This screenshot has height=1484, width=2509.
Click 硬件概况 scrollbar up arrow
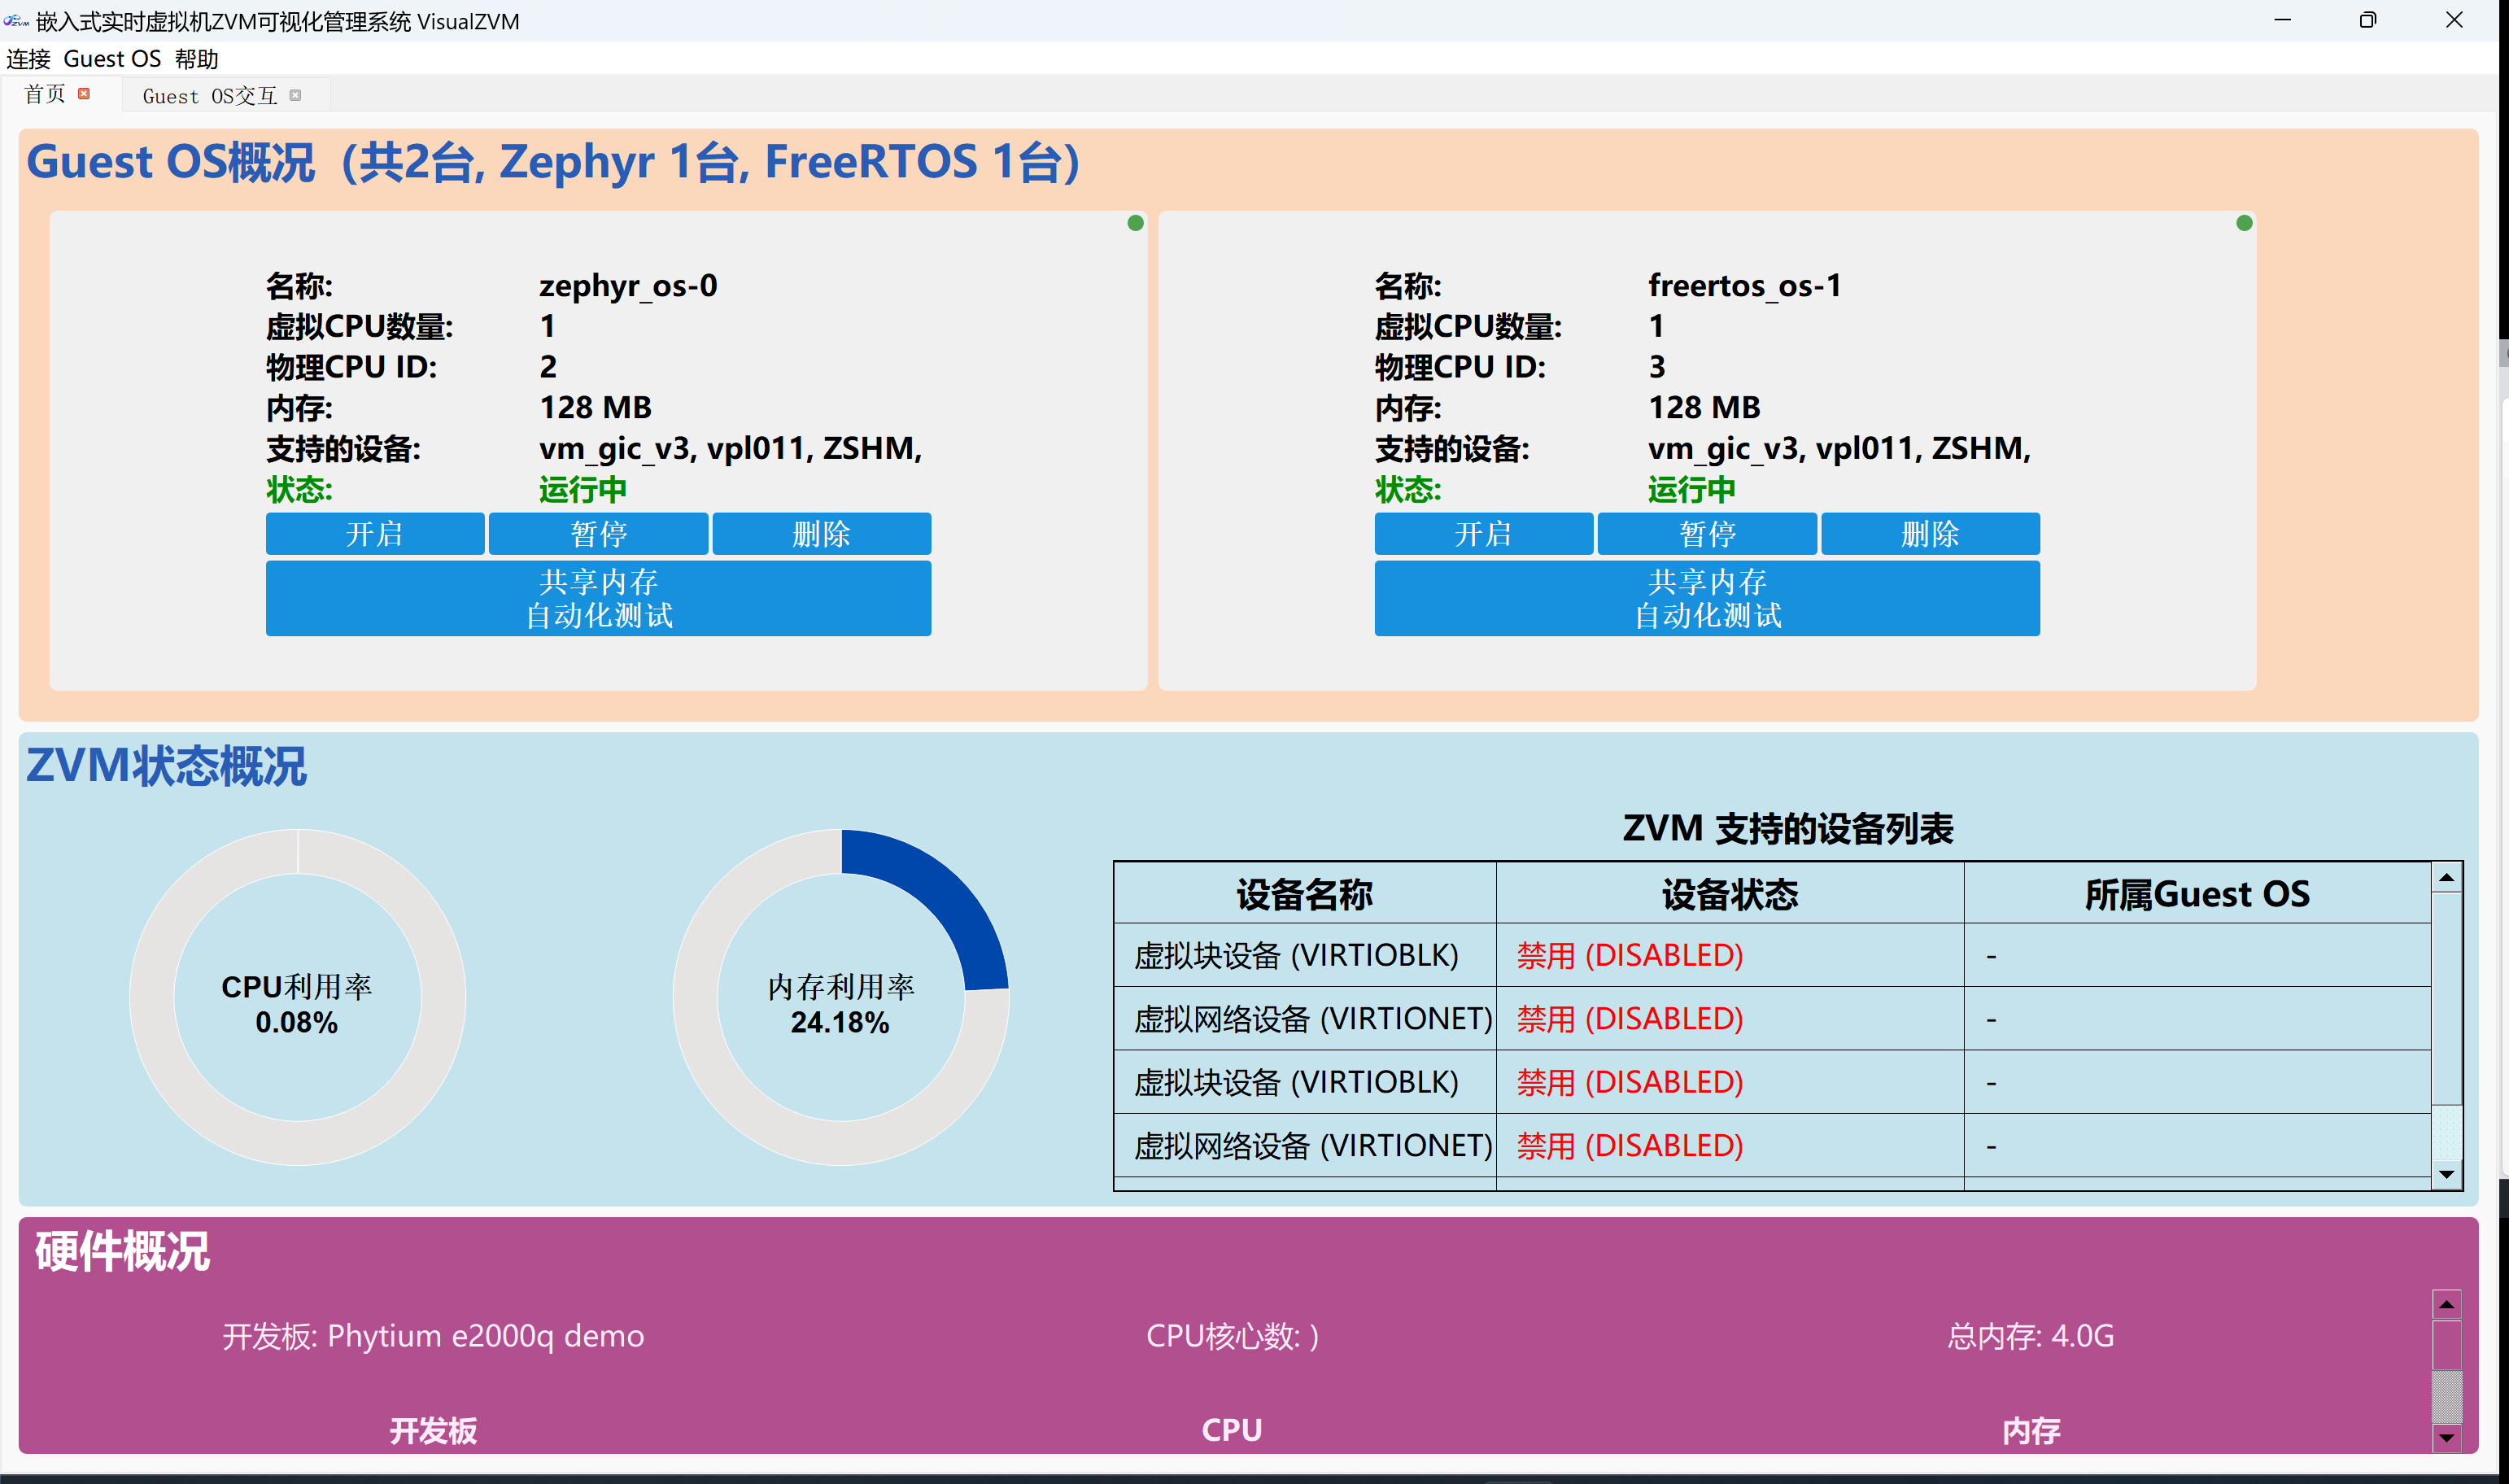point(2446,1304)
